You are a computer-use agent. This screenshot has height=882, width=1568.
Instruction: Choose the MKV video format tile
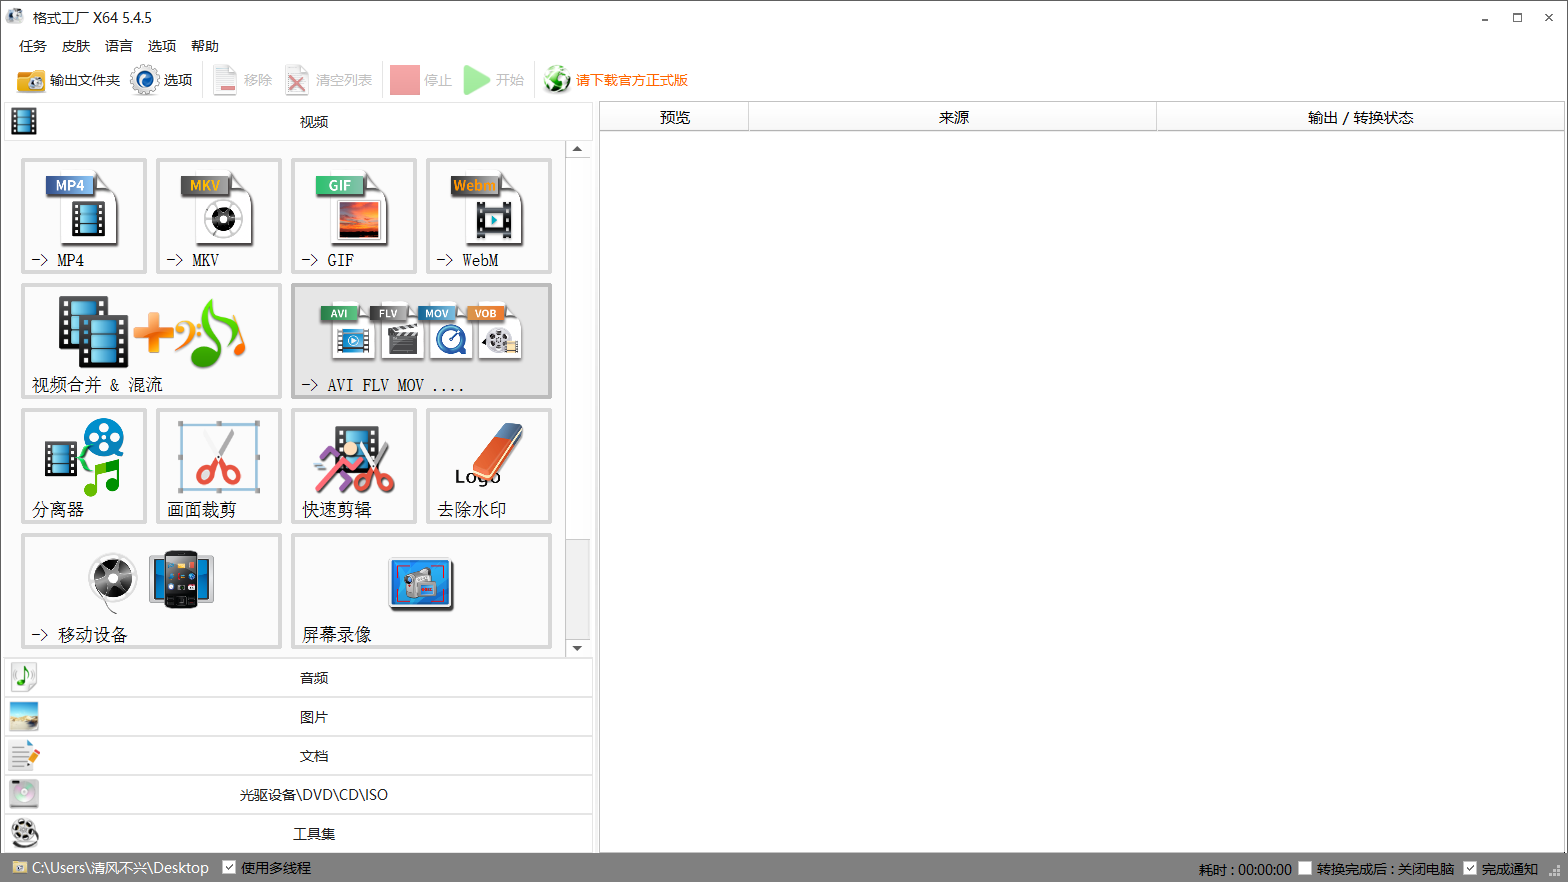click(x=219, y=215)
